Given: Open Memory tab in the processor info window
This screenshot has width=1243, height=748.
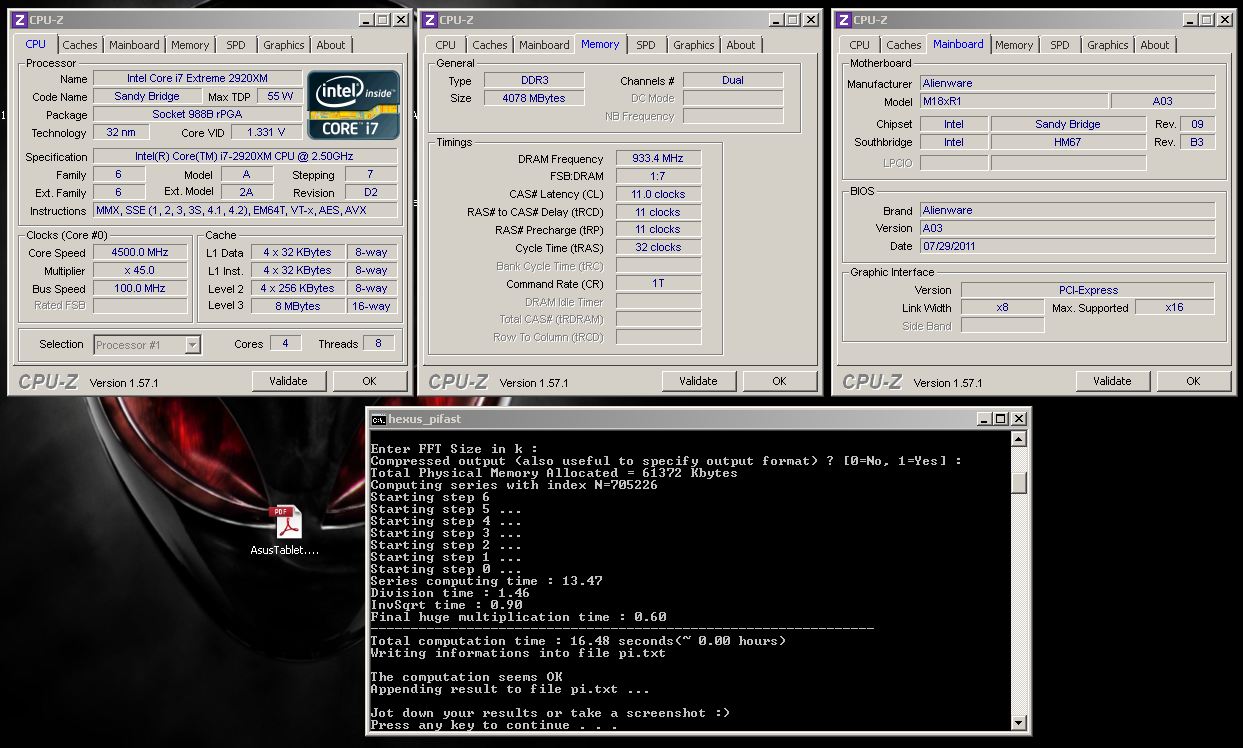Looking at the screenshot, I should [190, 45].
